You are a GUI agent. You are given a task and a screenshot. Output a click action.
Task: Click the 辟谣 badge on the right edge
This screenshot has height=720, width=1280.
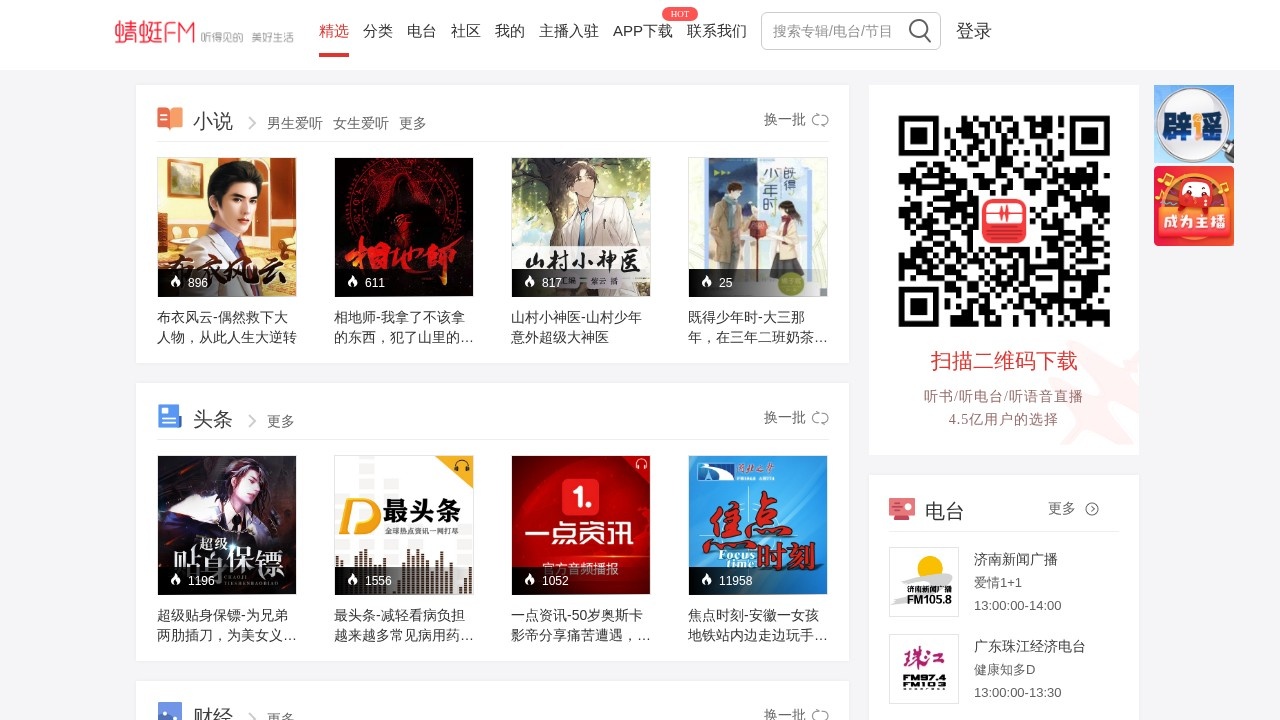point(1193,123)
